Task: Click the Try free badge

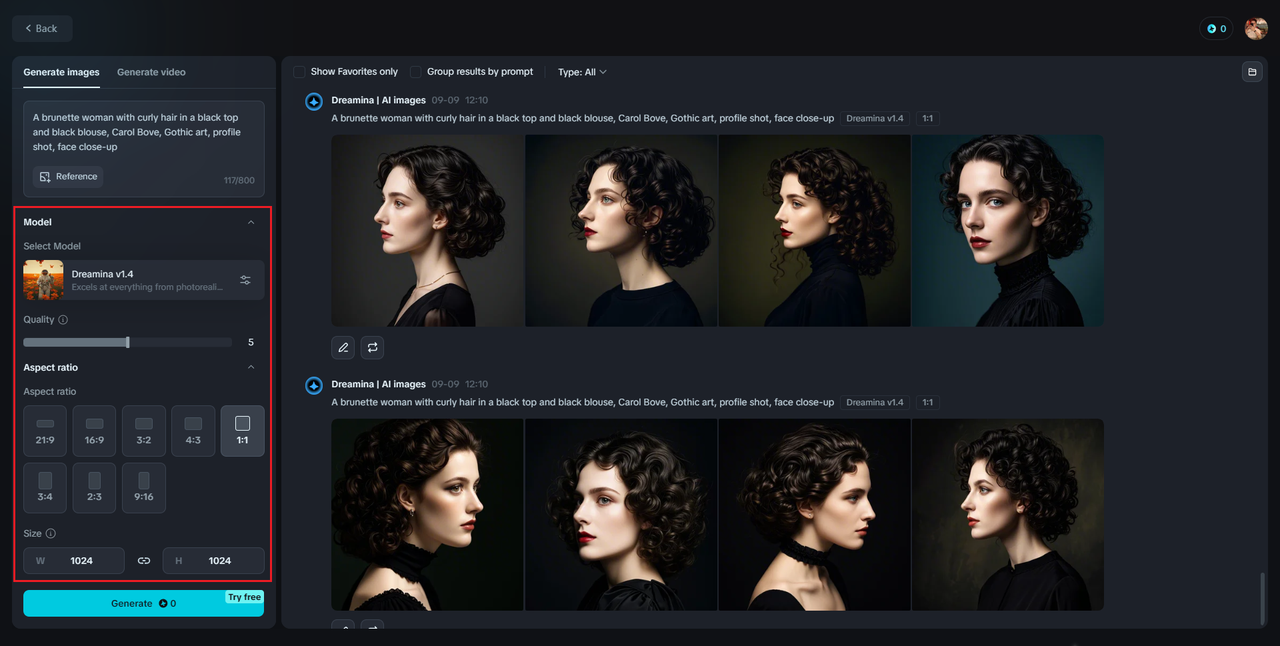Action: tap(244, 597)
